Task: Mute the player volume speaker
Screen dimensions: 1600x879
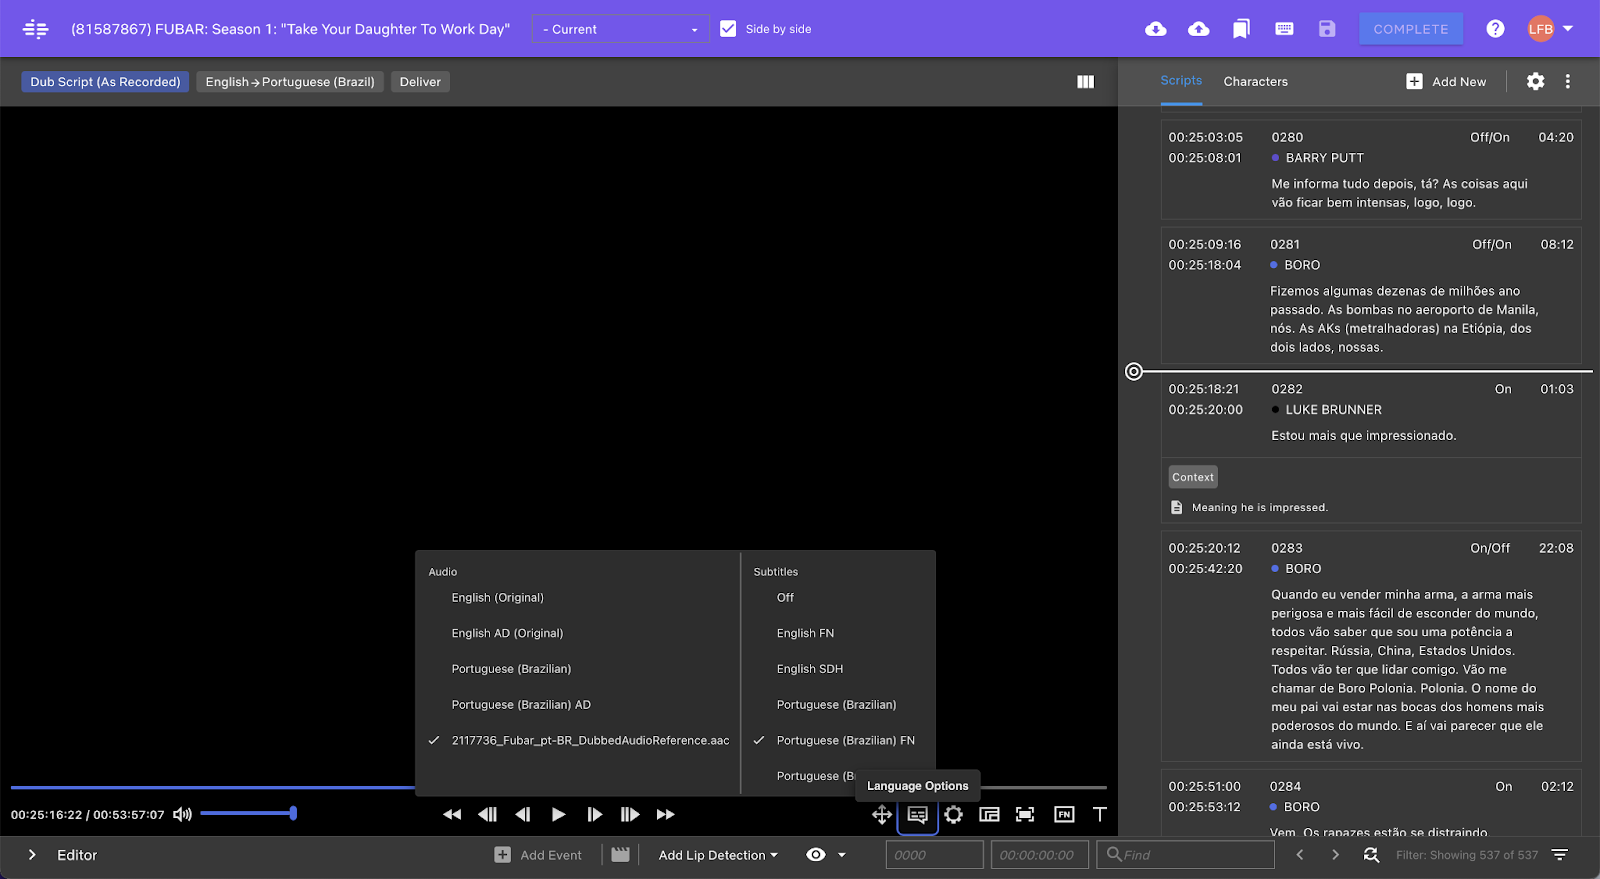Action: (182, 814)
